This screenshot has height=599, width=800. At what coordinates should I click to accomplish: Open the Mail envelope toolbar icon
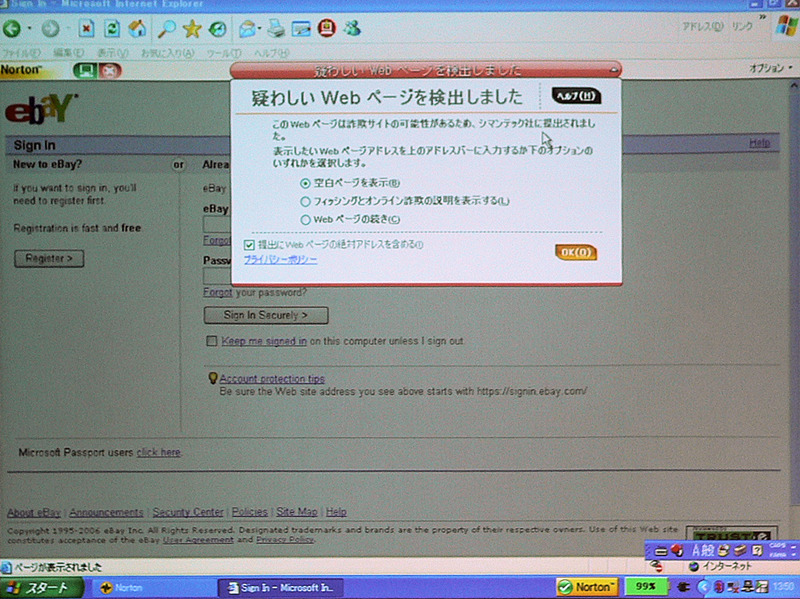pos(246,29)
